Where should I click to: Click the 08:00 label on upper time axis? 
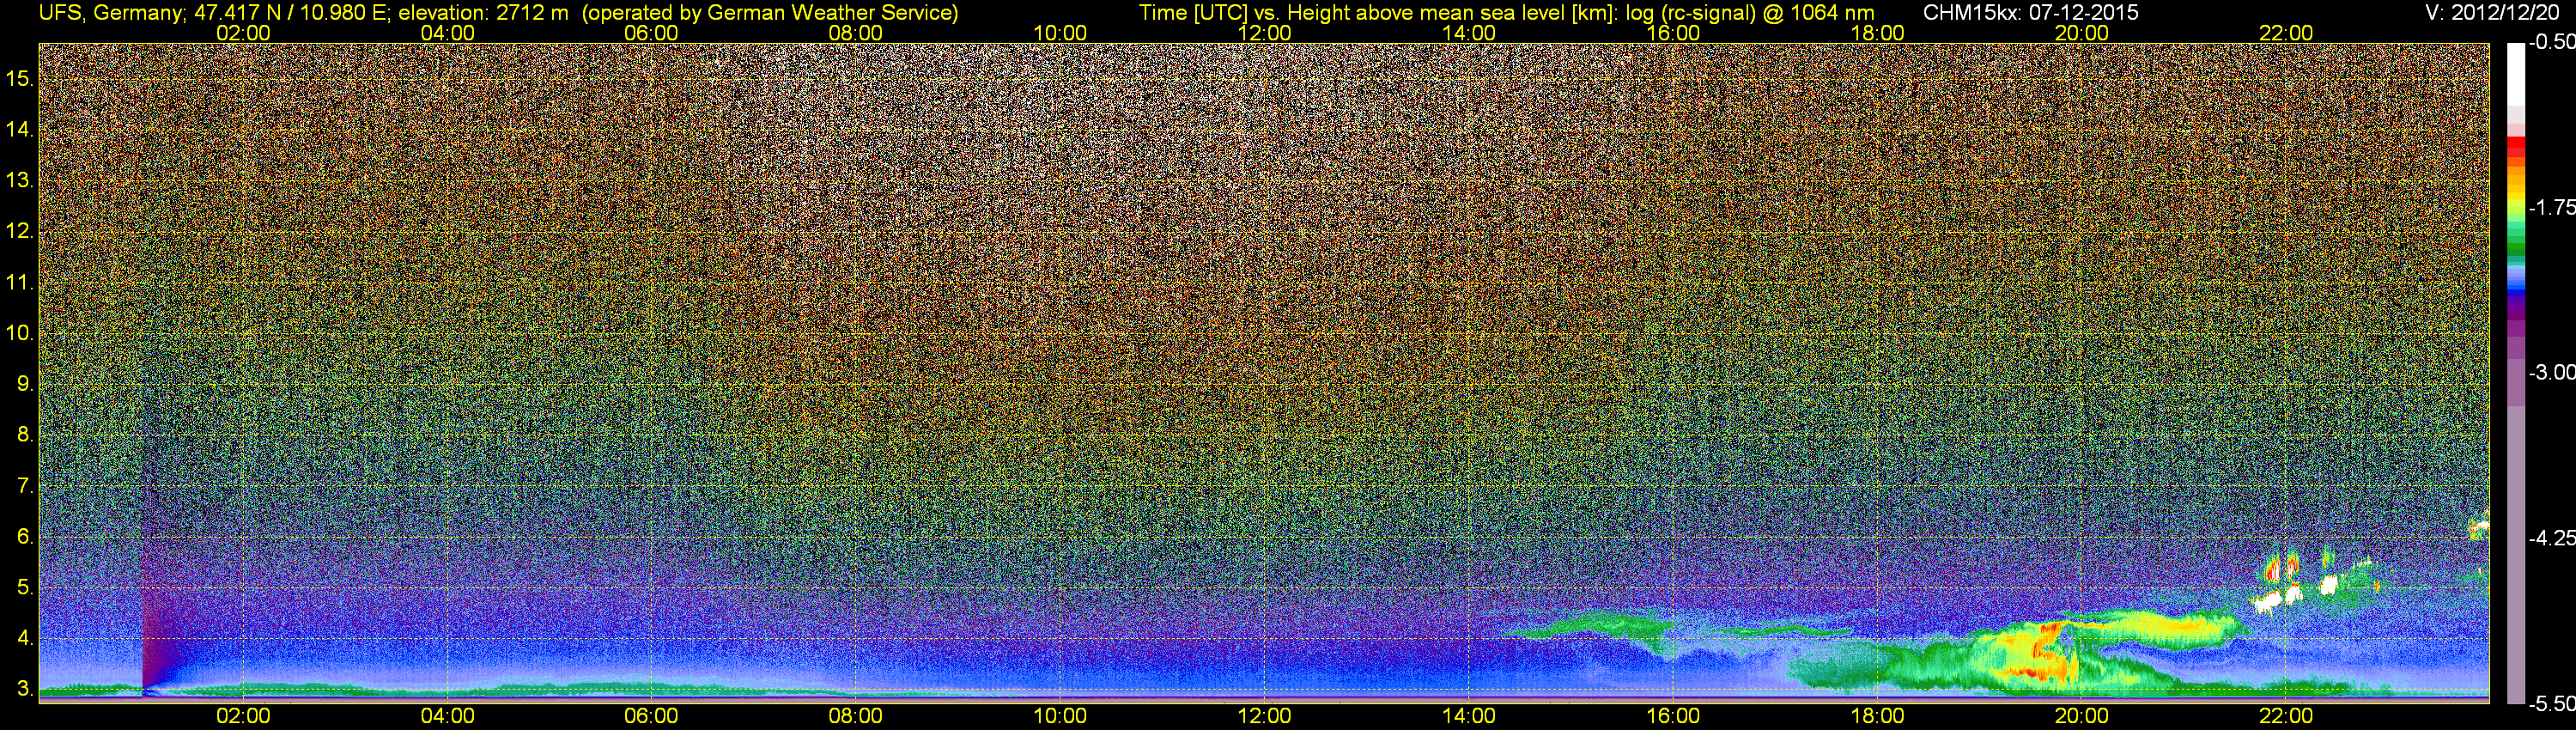tap(856, 33)
